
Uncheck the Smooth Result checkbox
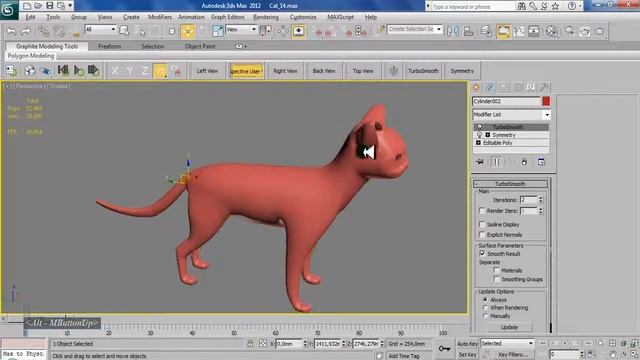tap(482, 253)
